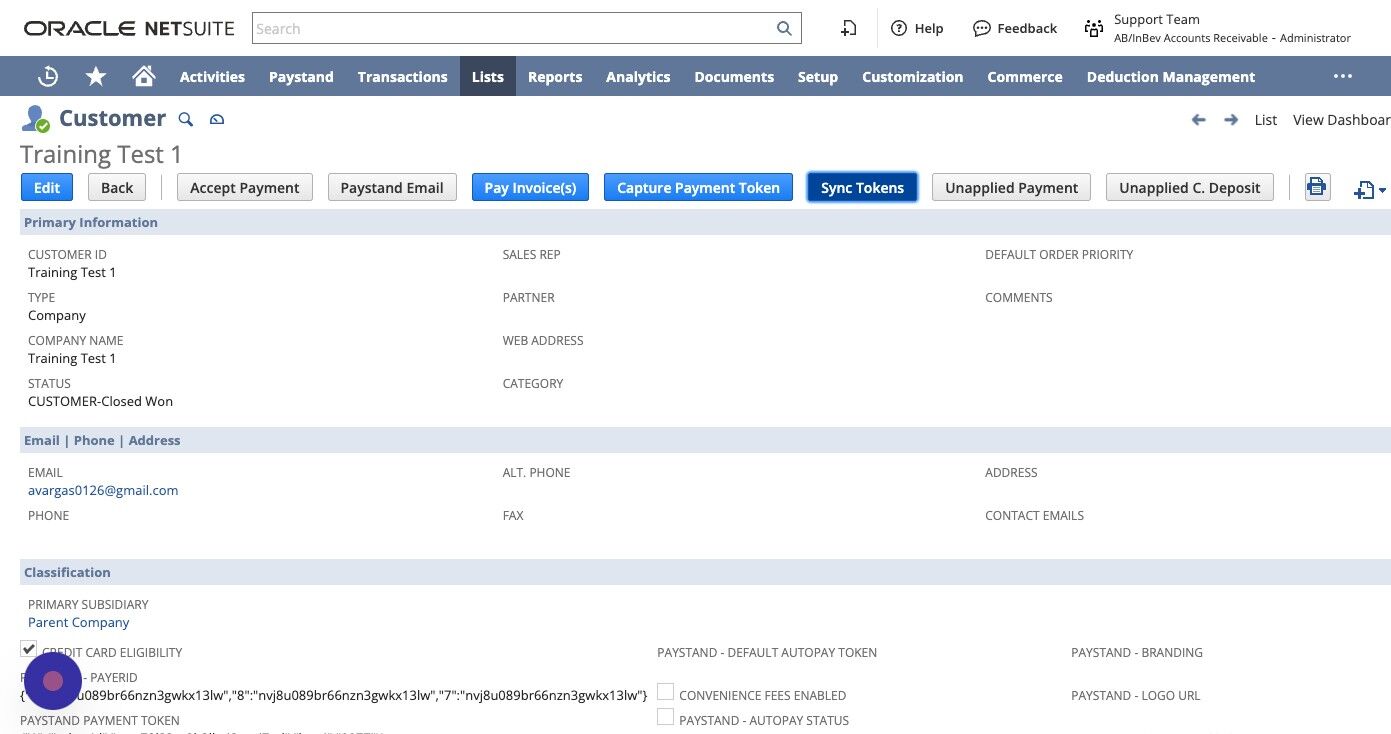Open the avargas0126@gmail.com email link
Screen dimensions: 1391x734
coord(103,490)
